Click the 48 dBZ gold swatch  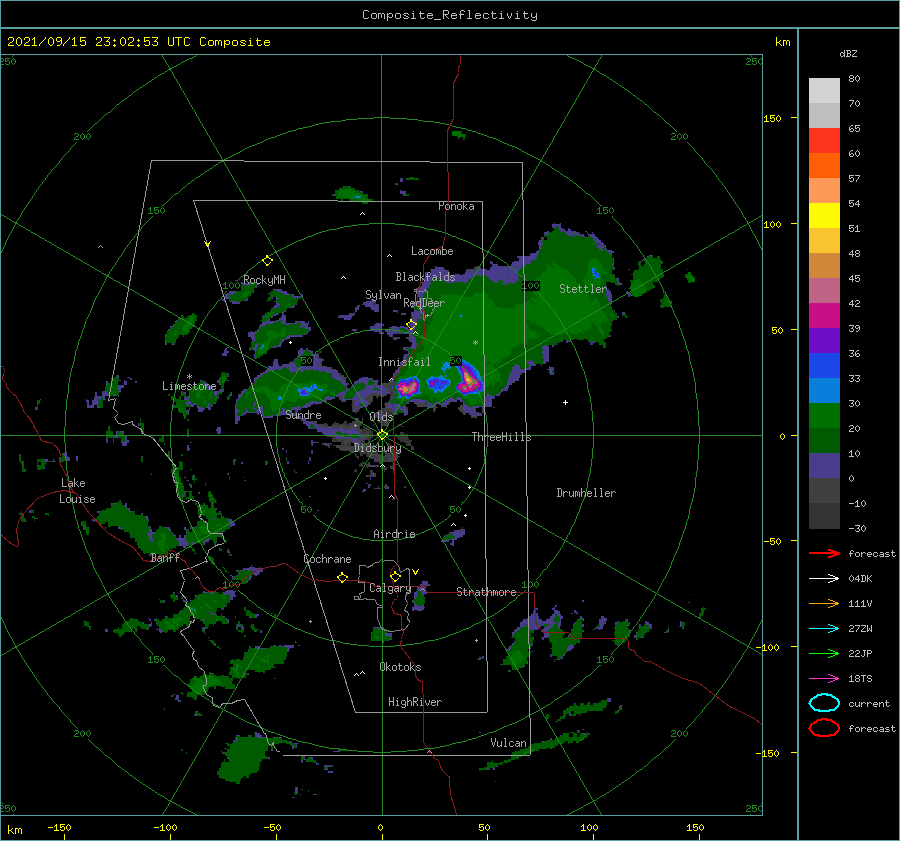(824, 241)
